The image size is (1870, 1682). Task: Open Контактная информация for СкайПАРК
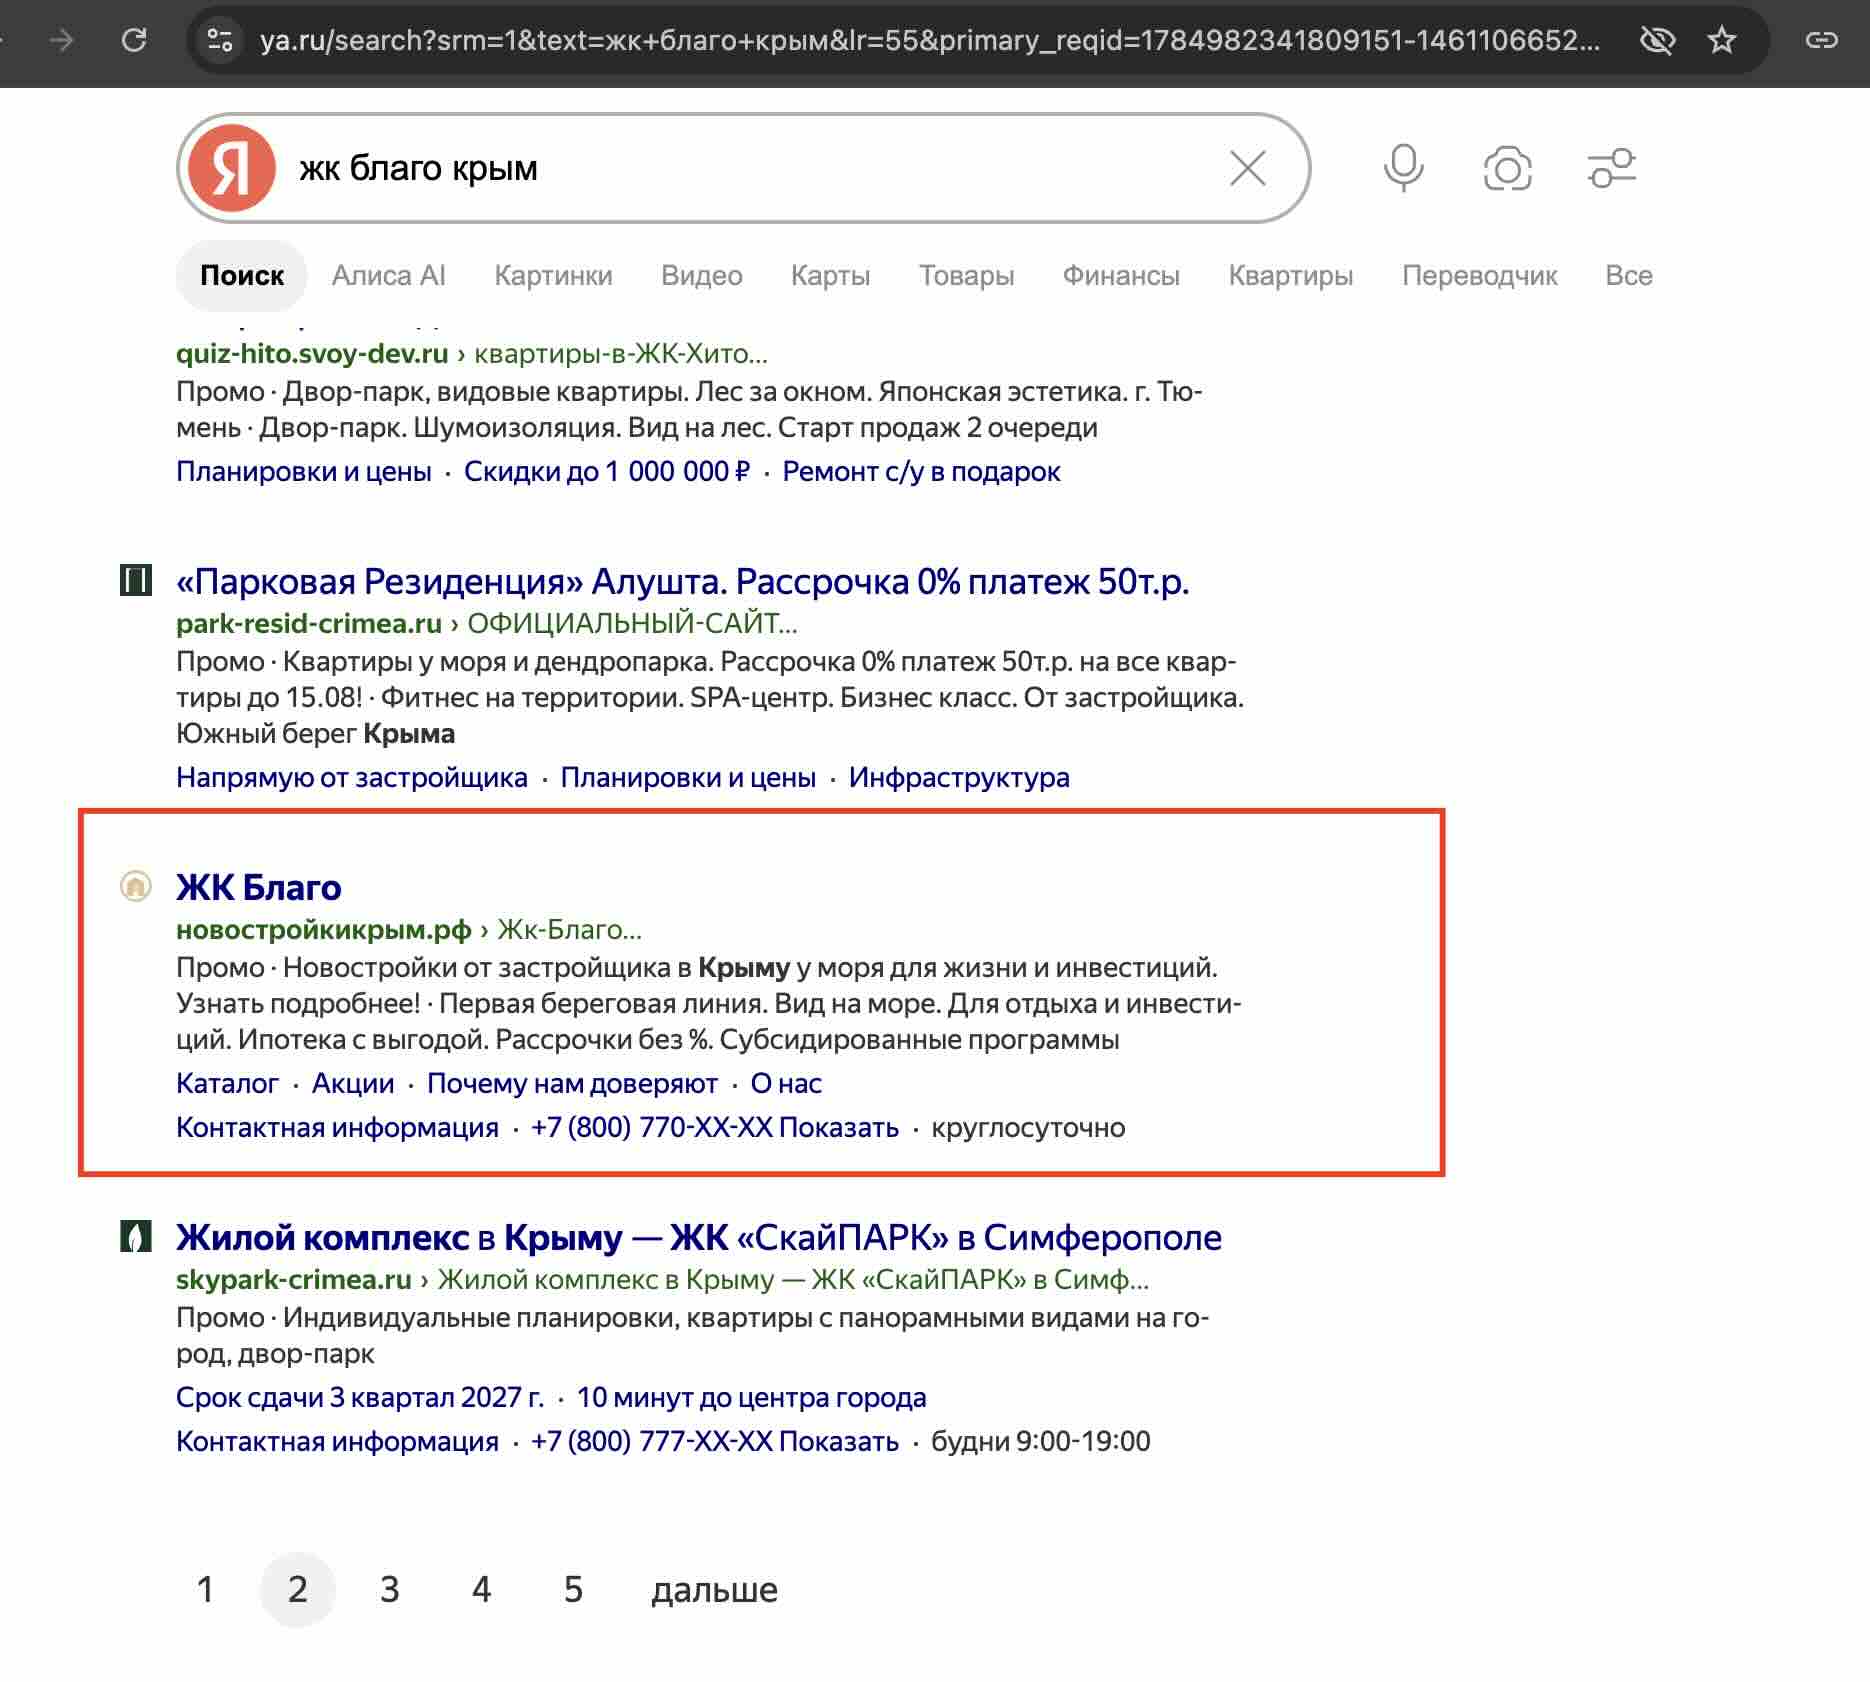pos(337,1441)
